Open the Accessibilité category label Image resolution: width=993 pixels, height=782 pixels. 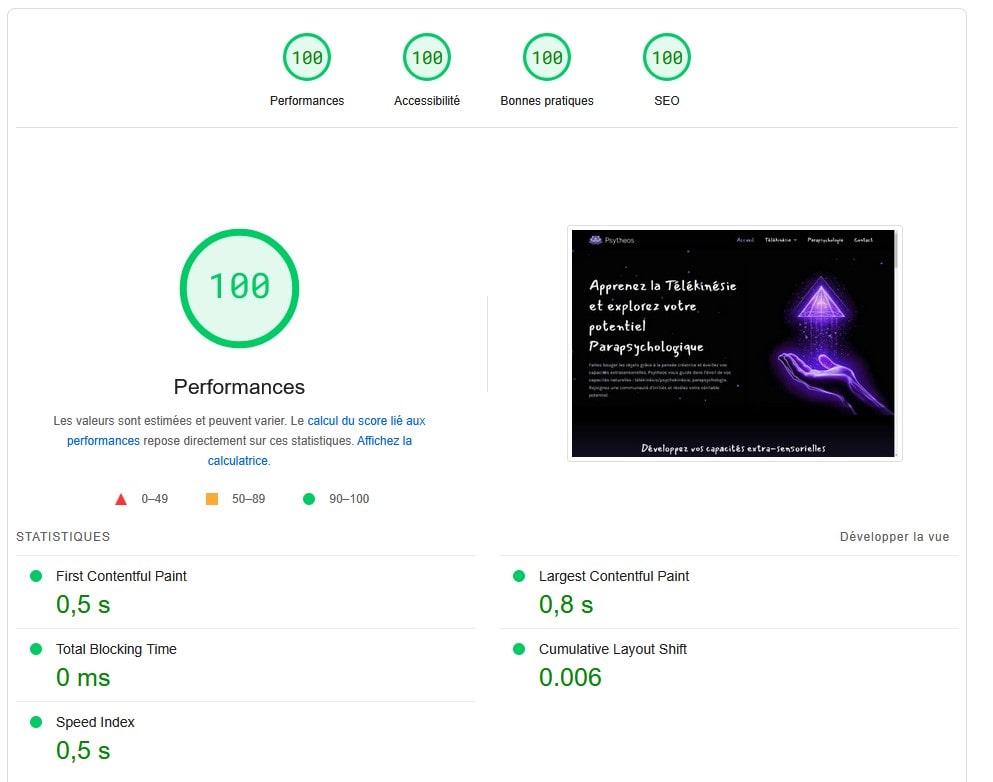point(427,101)
